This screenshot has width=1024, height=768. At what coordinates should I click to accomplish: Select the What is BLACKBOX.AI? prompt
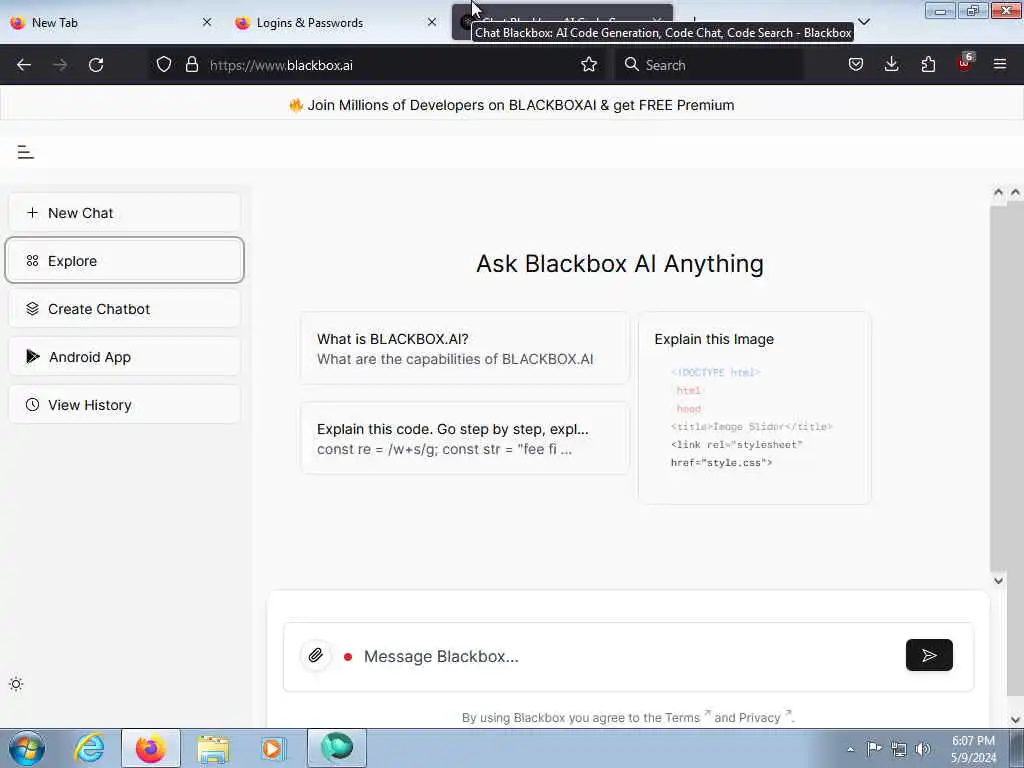pyautogui.click(x=464, y=349)
